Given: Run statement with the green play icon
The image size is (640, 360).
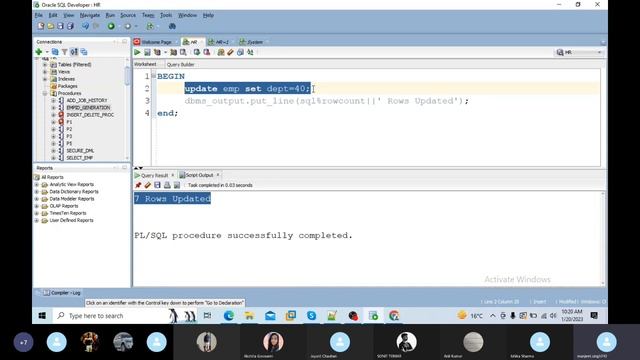Looking at the screenshot, I should pos(137,52).
